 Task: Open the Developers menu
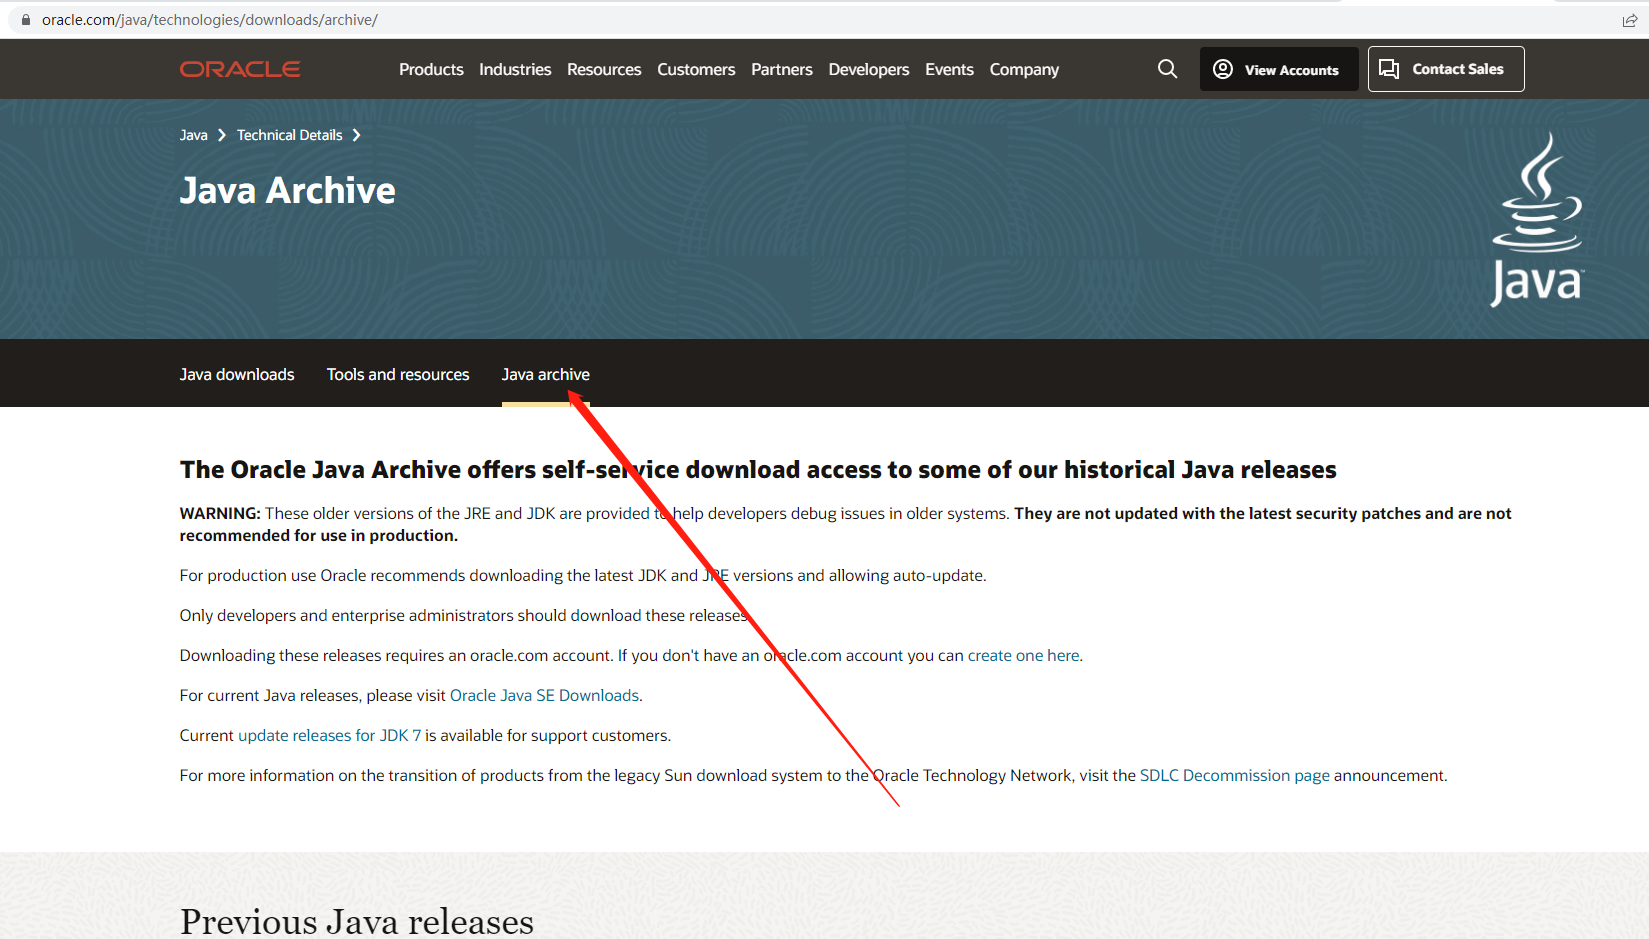pos(869,69)
